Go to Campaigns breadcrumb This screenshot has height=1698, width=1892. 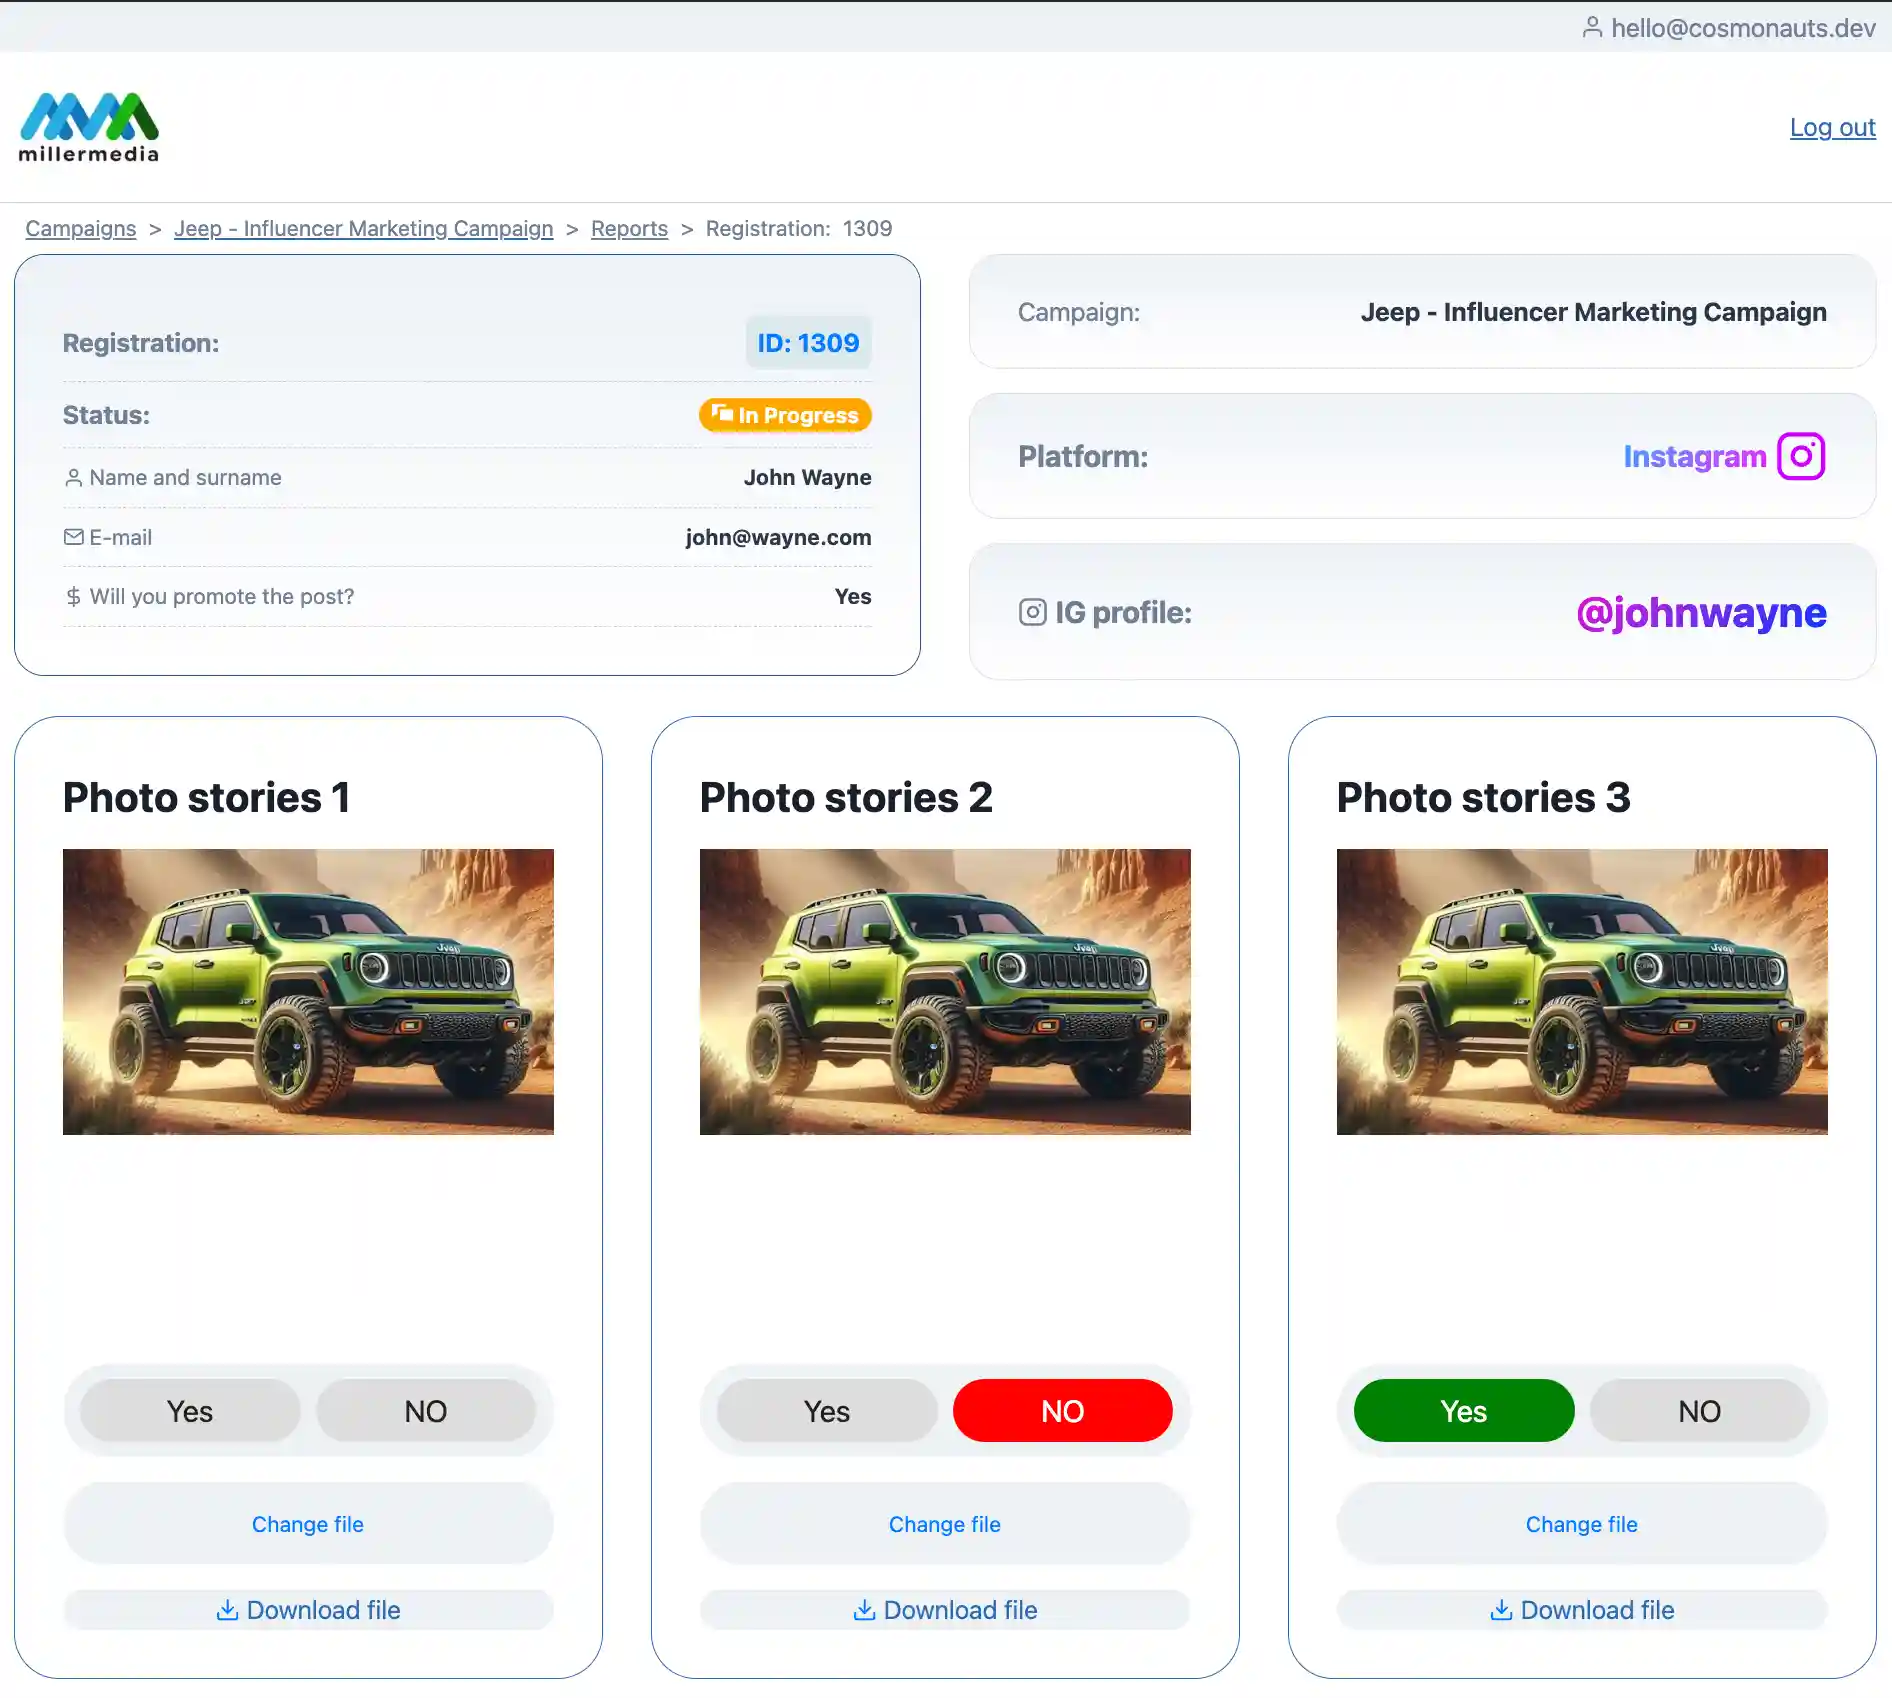[81, 229]
